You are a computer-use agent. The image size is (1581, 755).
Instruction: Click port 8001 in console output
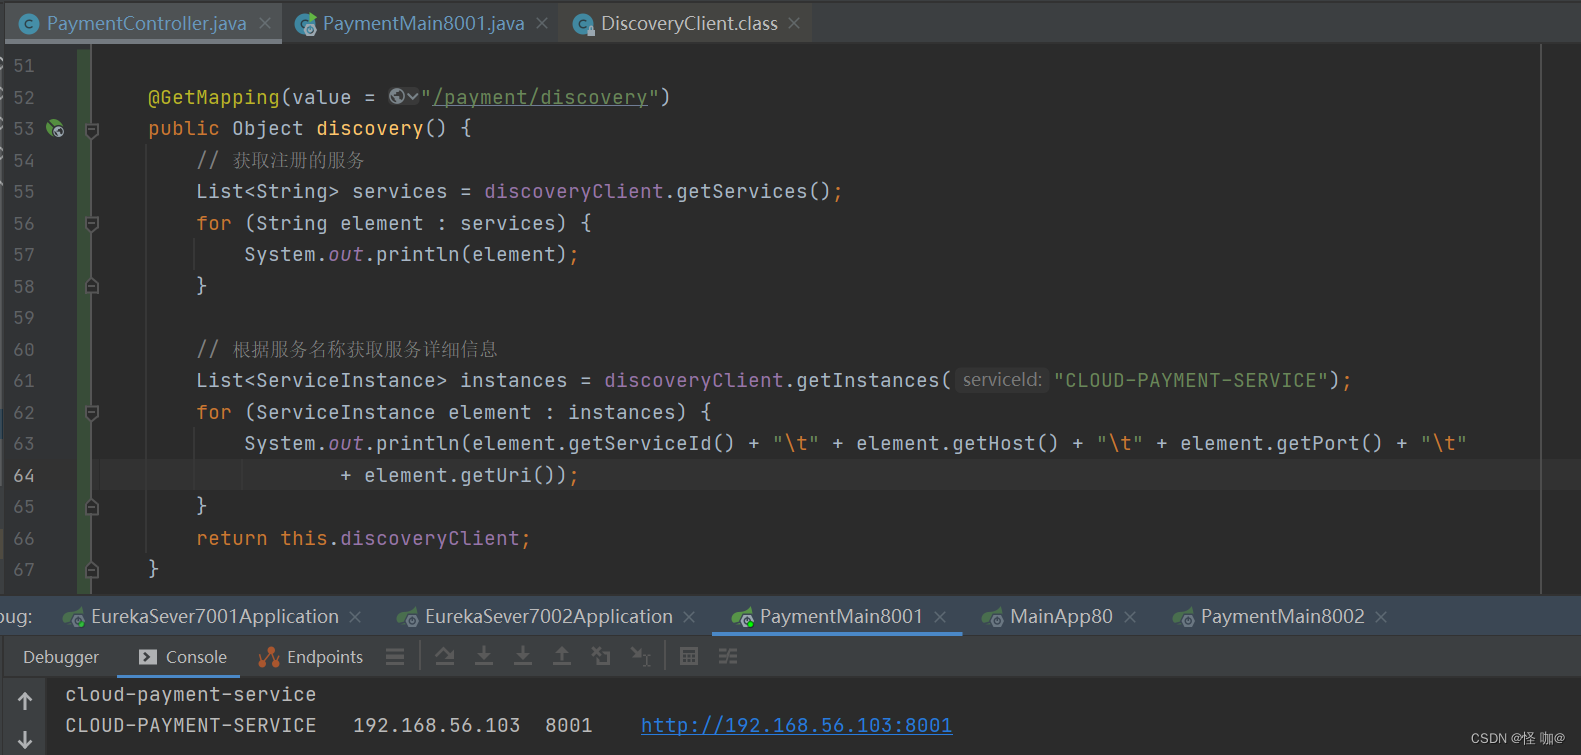tap(568, 725)
